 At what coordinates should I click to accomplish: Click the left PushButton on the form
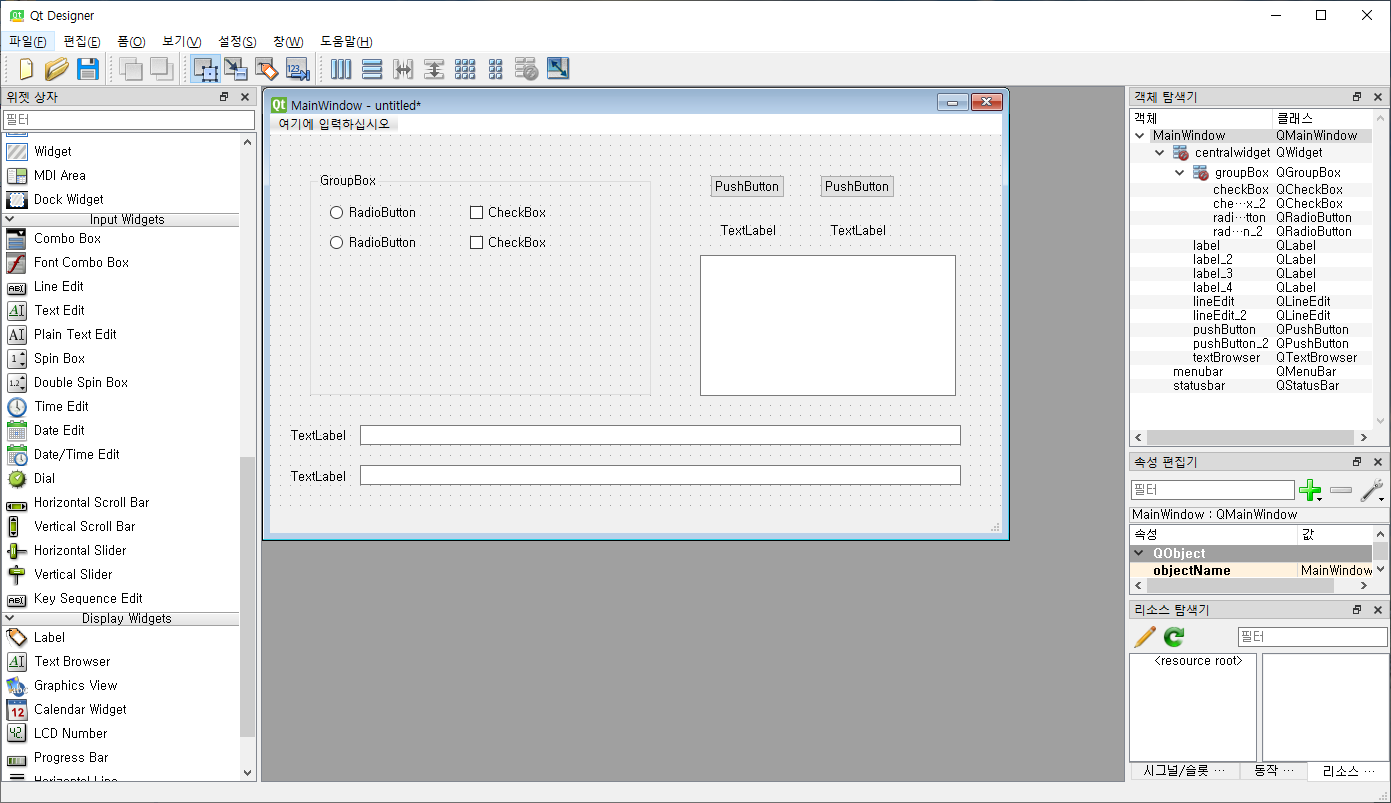(747, 186)
